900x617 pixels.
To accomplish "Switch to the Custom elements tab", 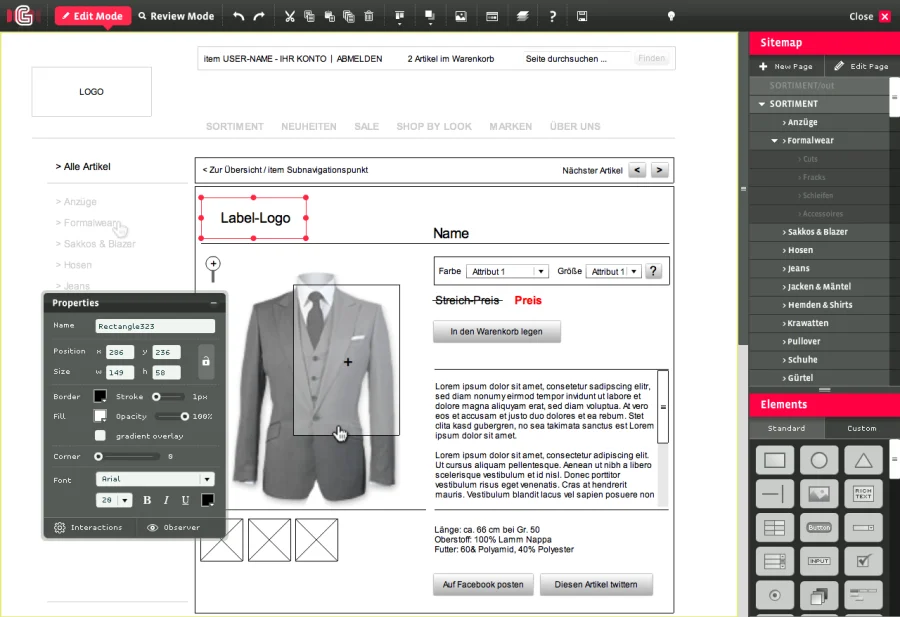I will [x=861, y=429].
